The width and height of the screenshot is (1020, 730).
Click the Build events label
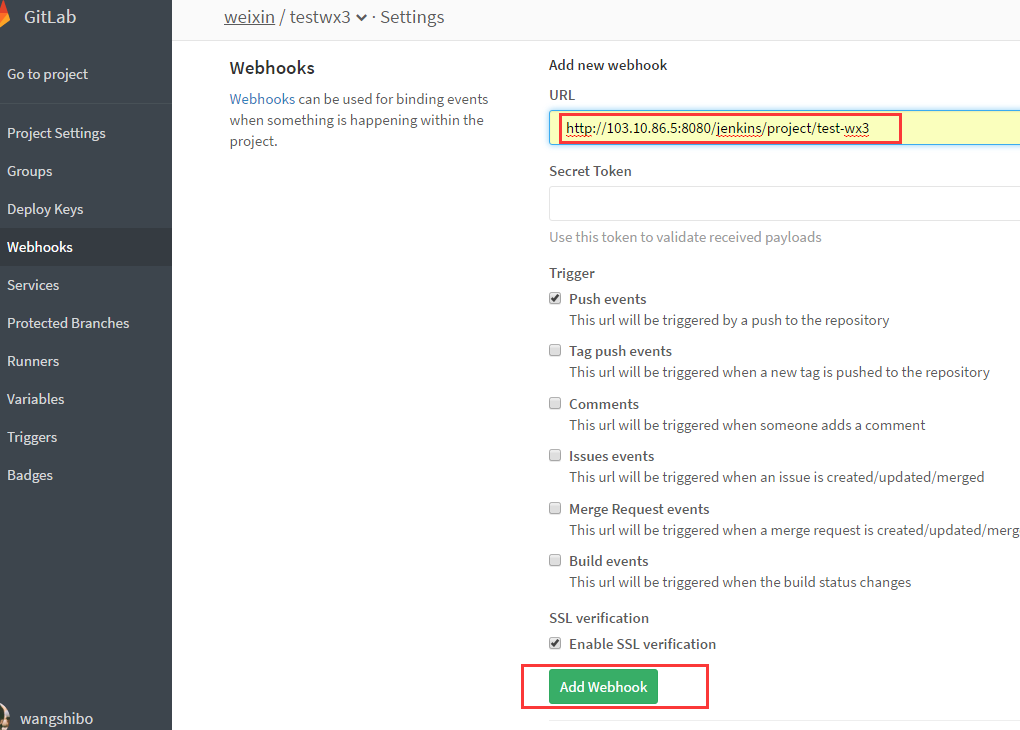coord(608,561)
